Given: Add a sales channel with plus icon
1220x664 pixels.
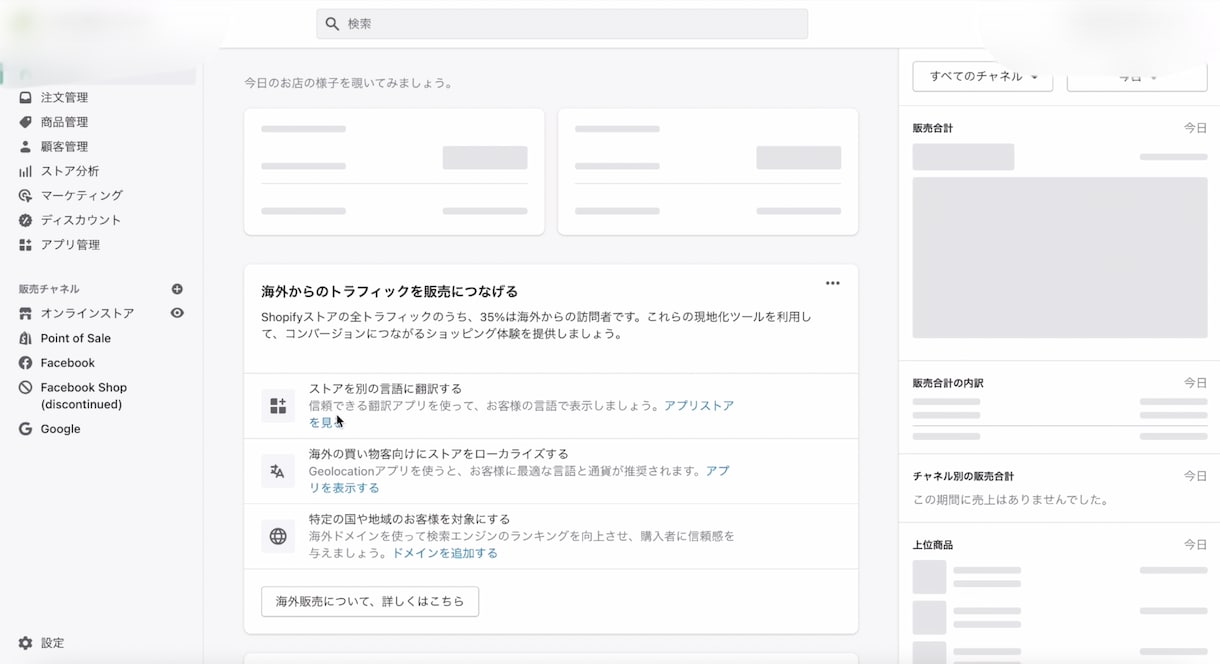Looking at the screenshot, I should point(177,289).
